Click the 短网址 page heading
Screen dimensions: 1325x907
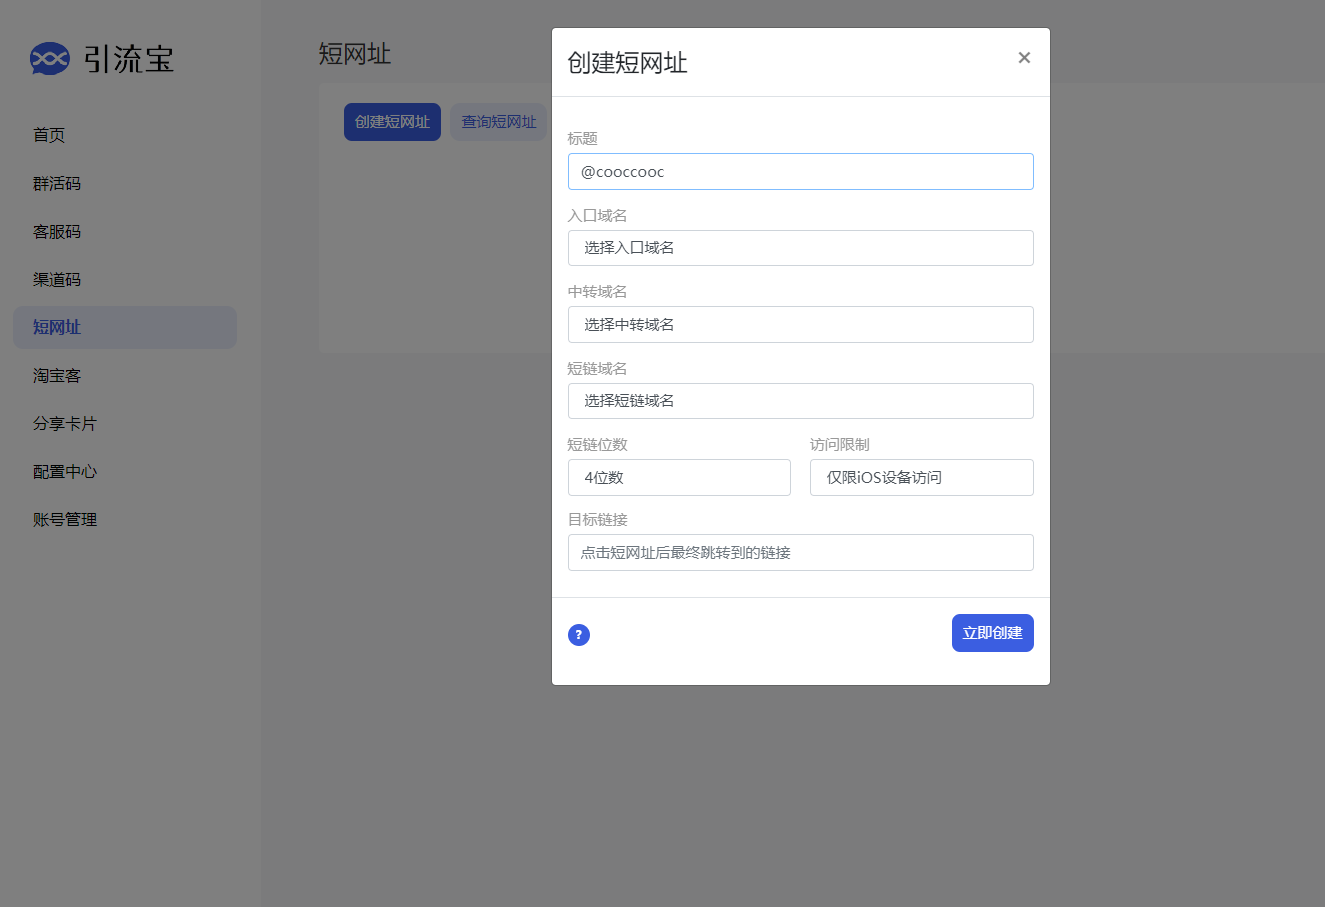(x=355, y=54)
